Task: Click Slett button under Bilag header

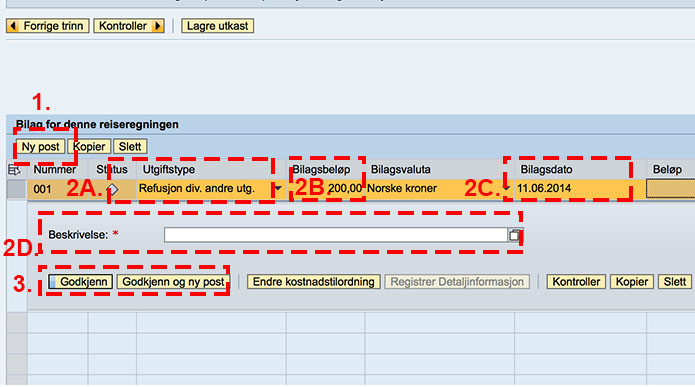Action: (x=130, y=147)
